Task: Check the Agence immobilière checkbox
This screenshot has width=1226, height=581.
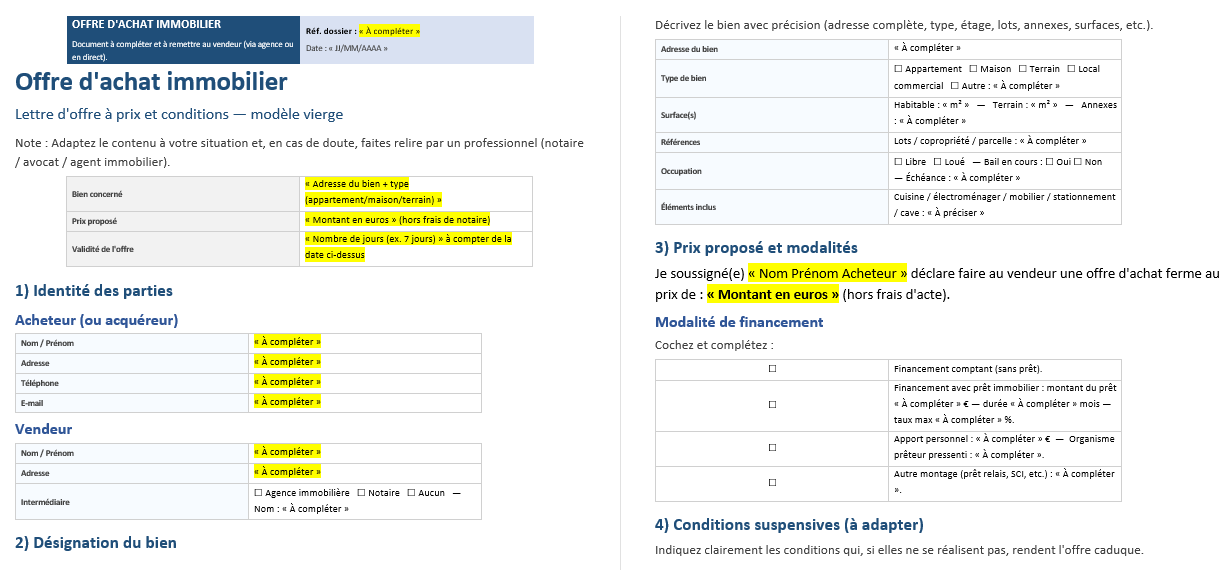Action: point(259,493)
